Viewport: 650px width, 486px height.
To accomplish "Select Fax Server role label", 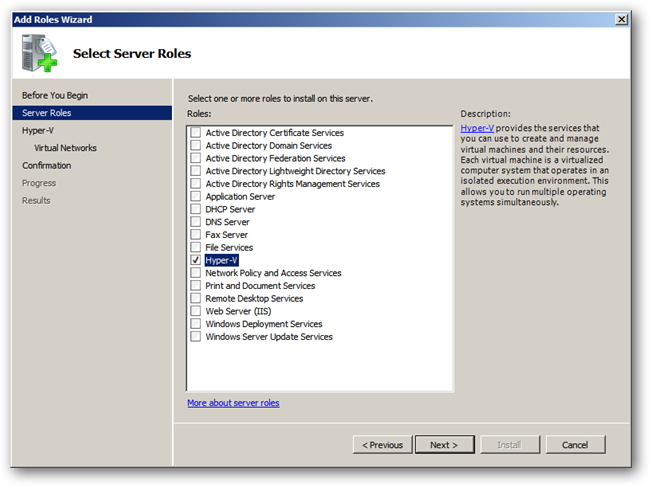I will click(x=226, y=235).
